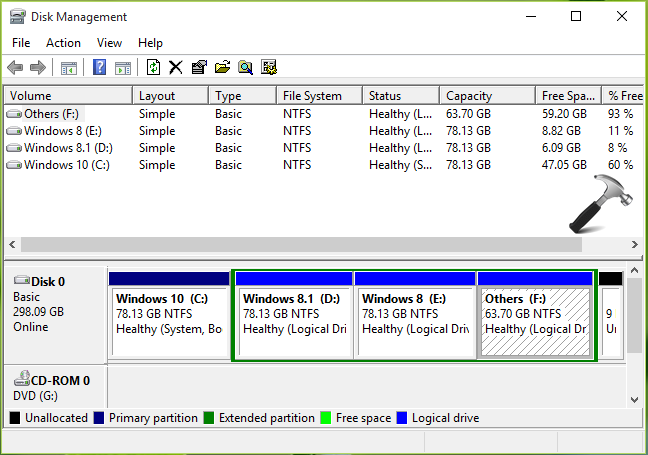Click the dark blue Primary partition swatch

coord(99,418)
